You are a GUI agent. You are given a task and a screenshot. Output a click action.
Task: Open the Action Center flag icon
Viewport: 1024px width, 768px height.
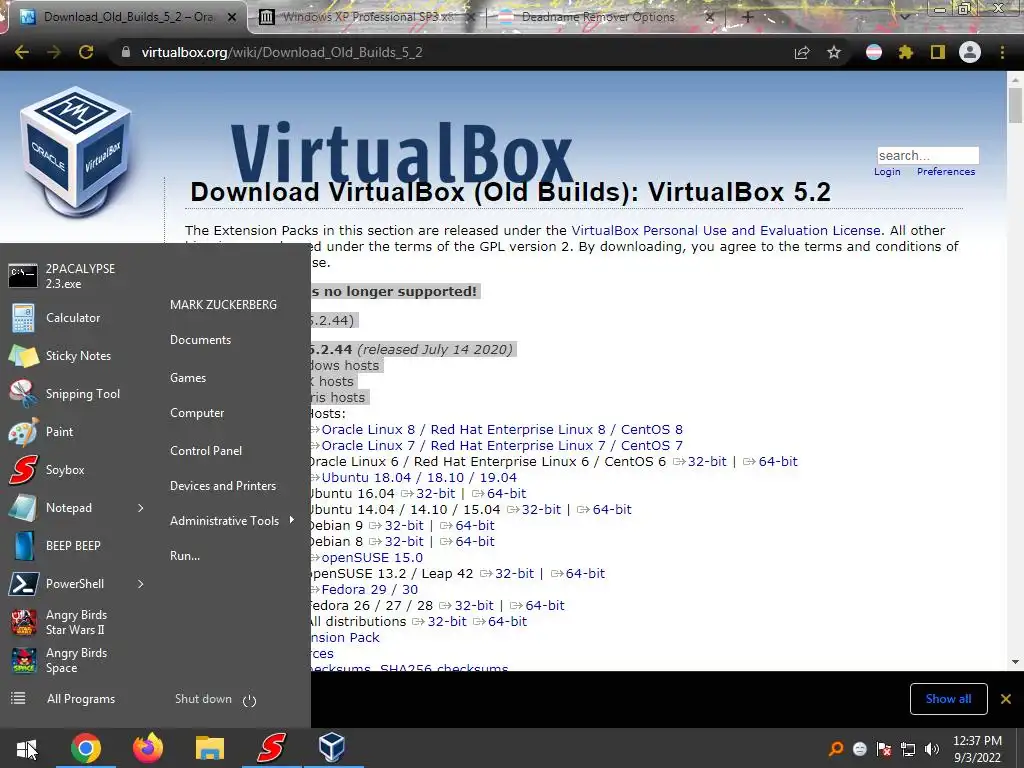(x=884, y=749)
